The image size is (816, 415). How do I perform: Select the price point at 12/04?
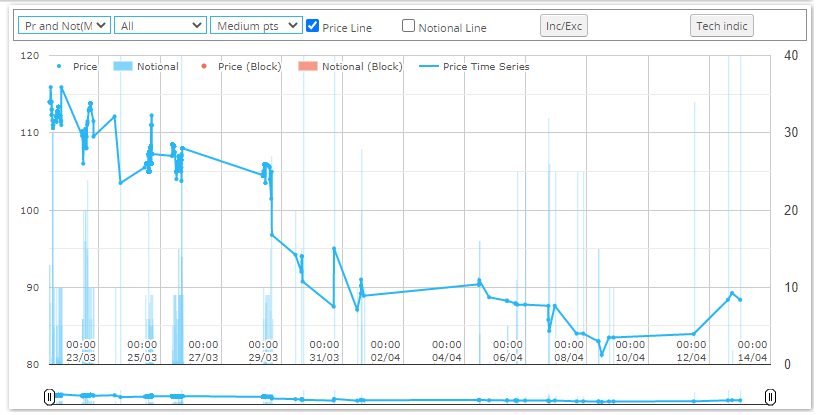(x=694, y=334)
